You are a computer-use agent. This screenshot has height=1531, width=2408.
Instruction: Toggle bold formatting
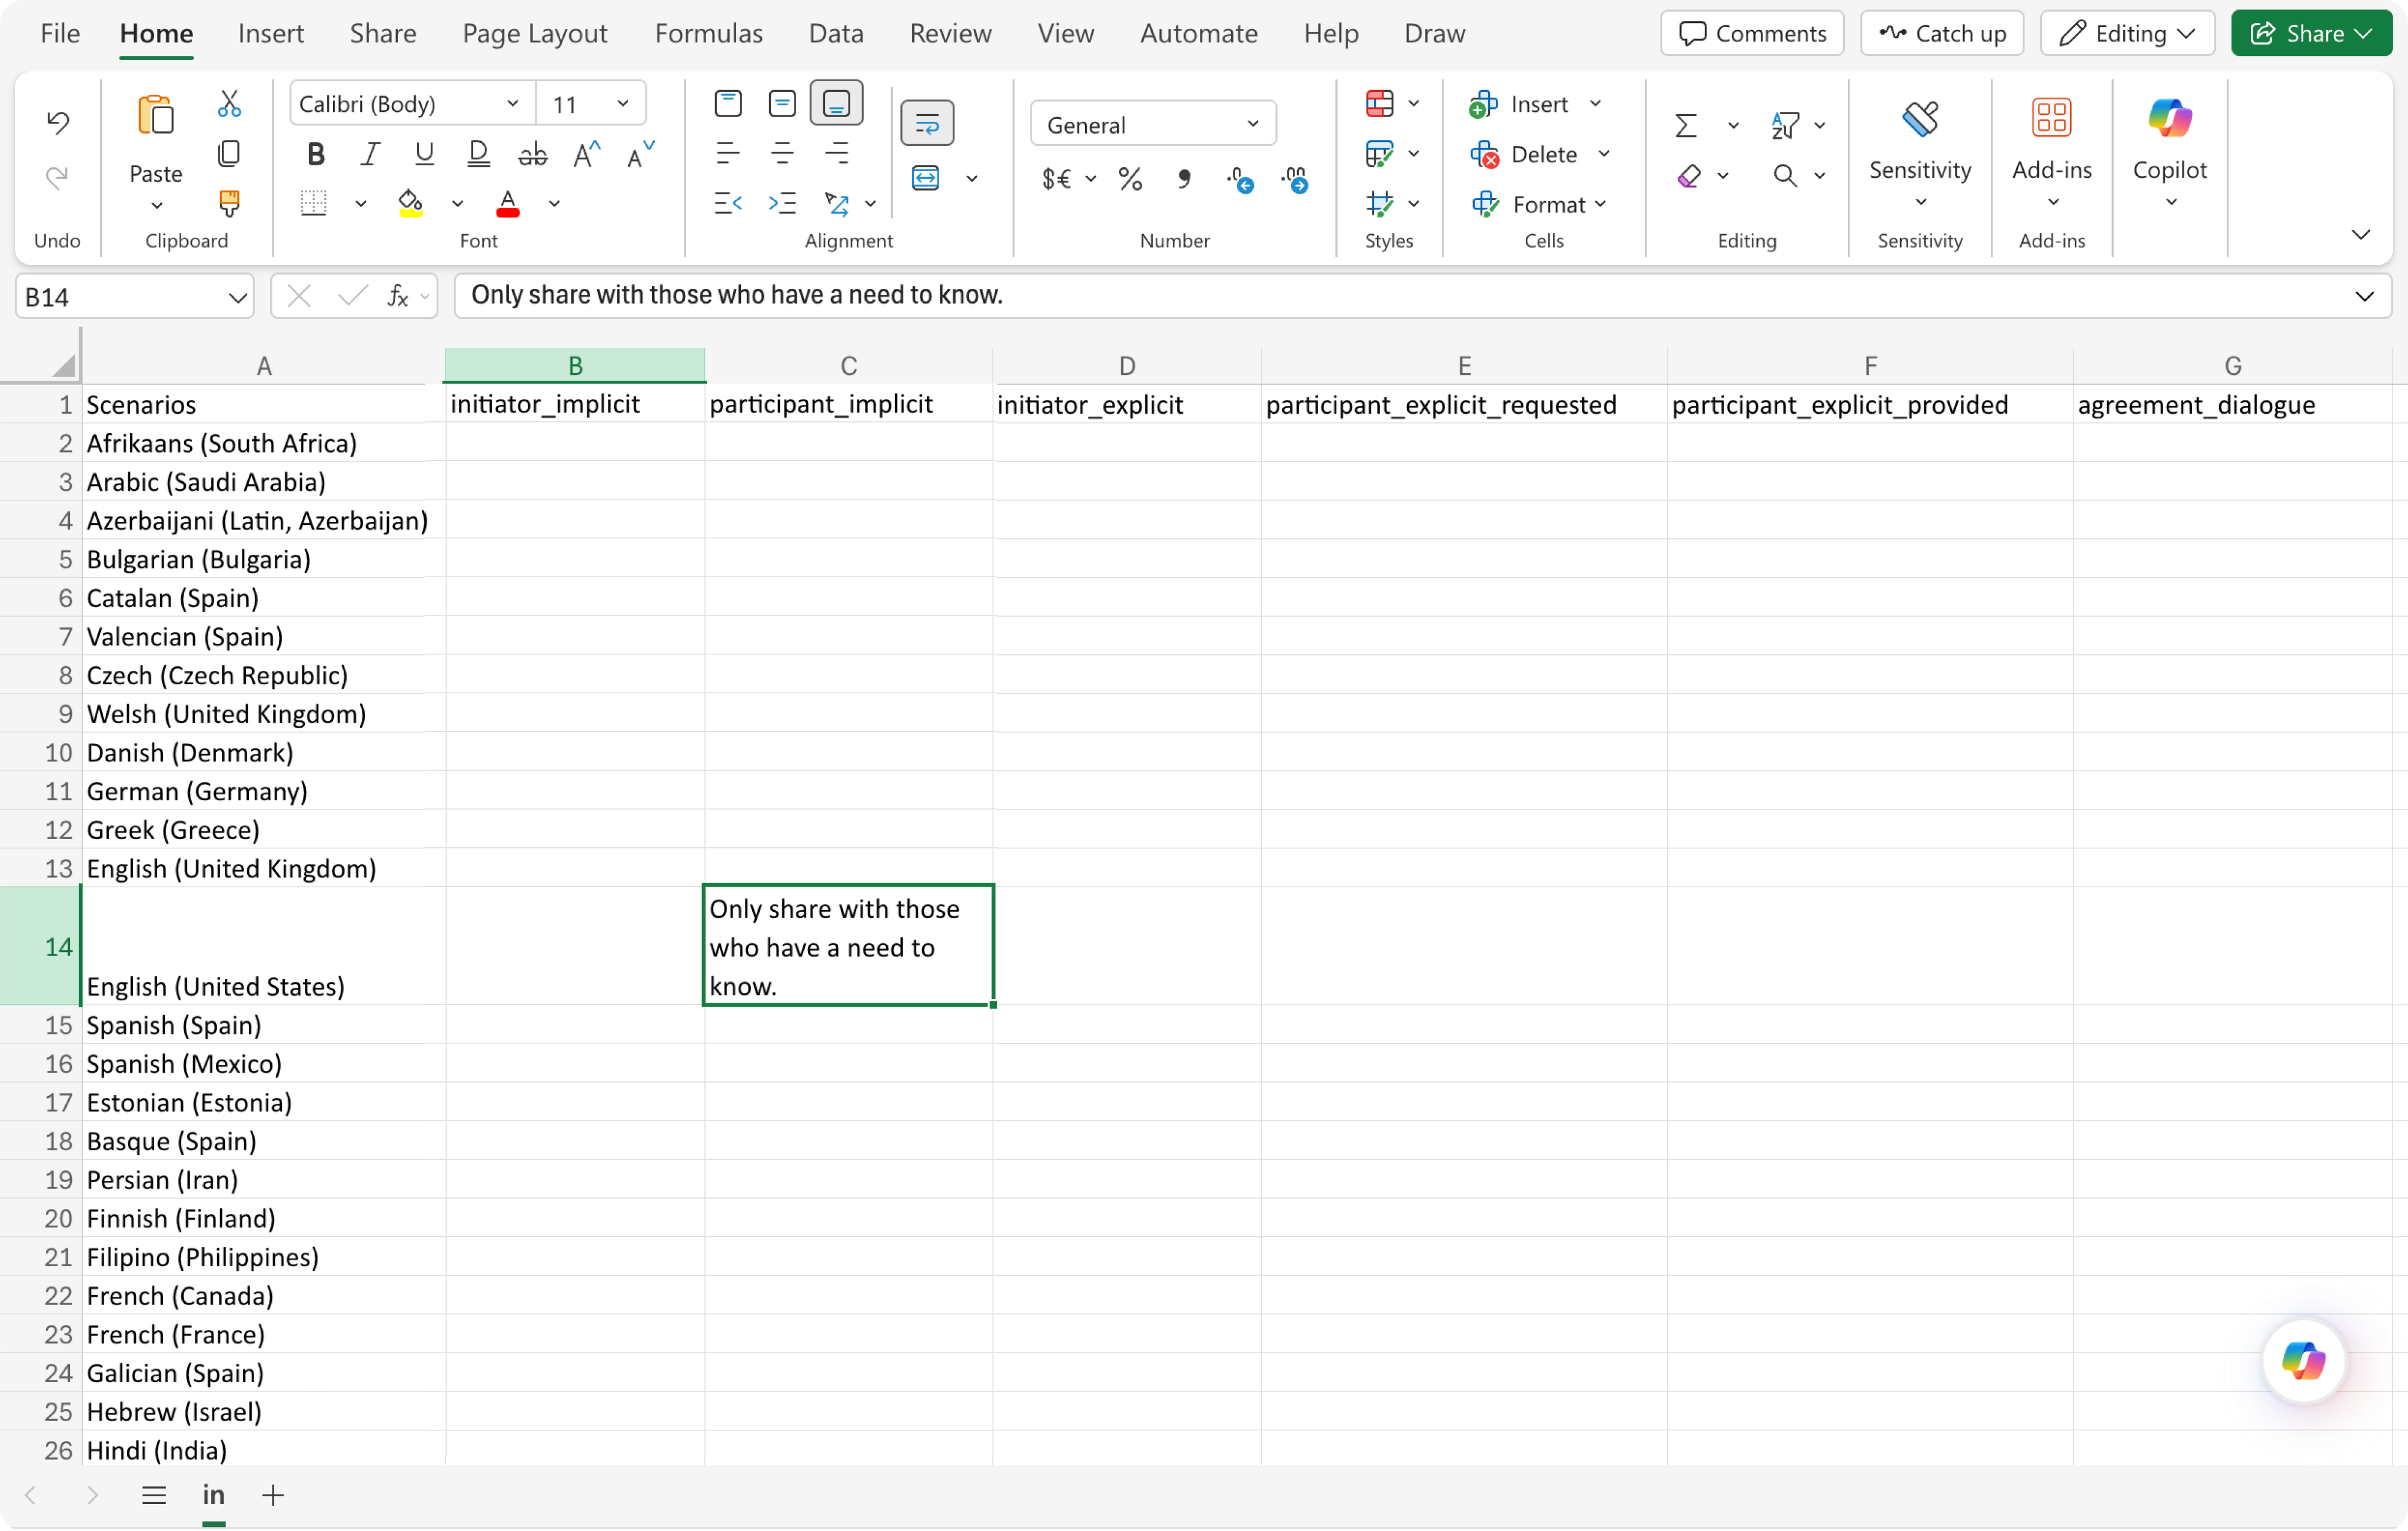pyautogui.click(x=316, y=154)
